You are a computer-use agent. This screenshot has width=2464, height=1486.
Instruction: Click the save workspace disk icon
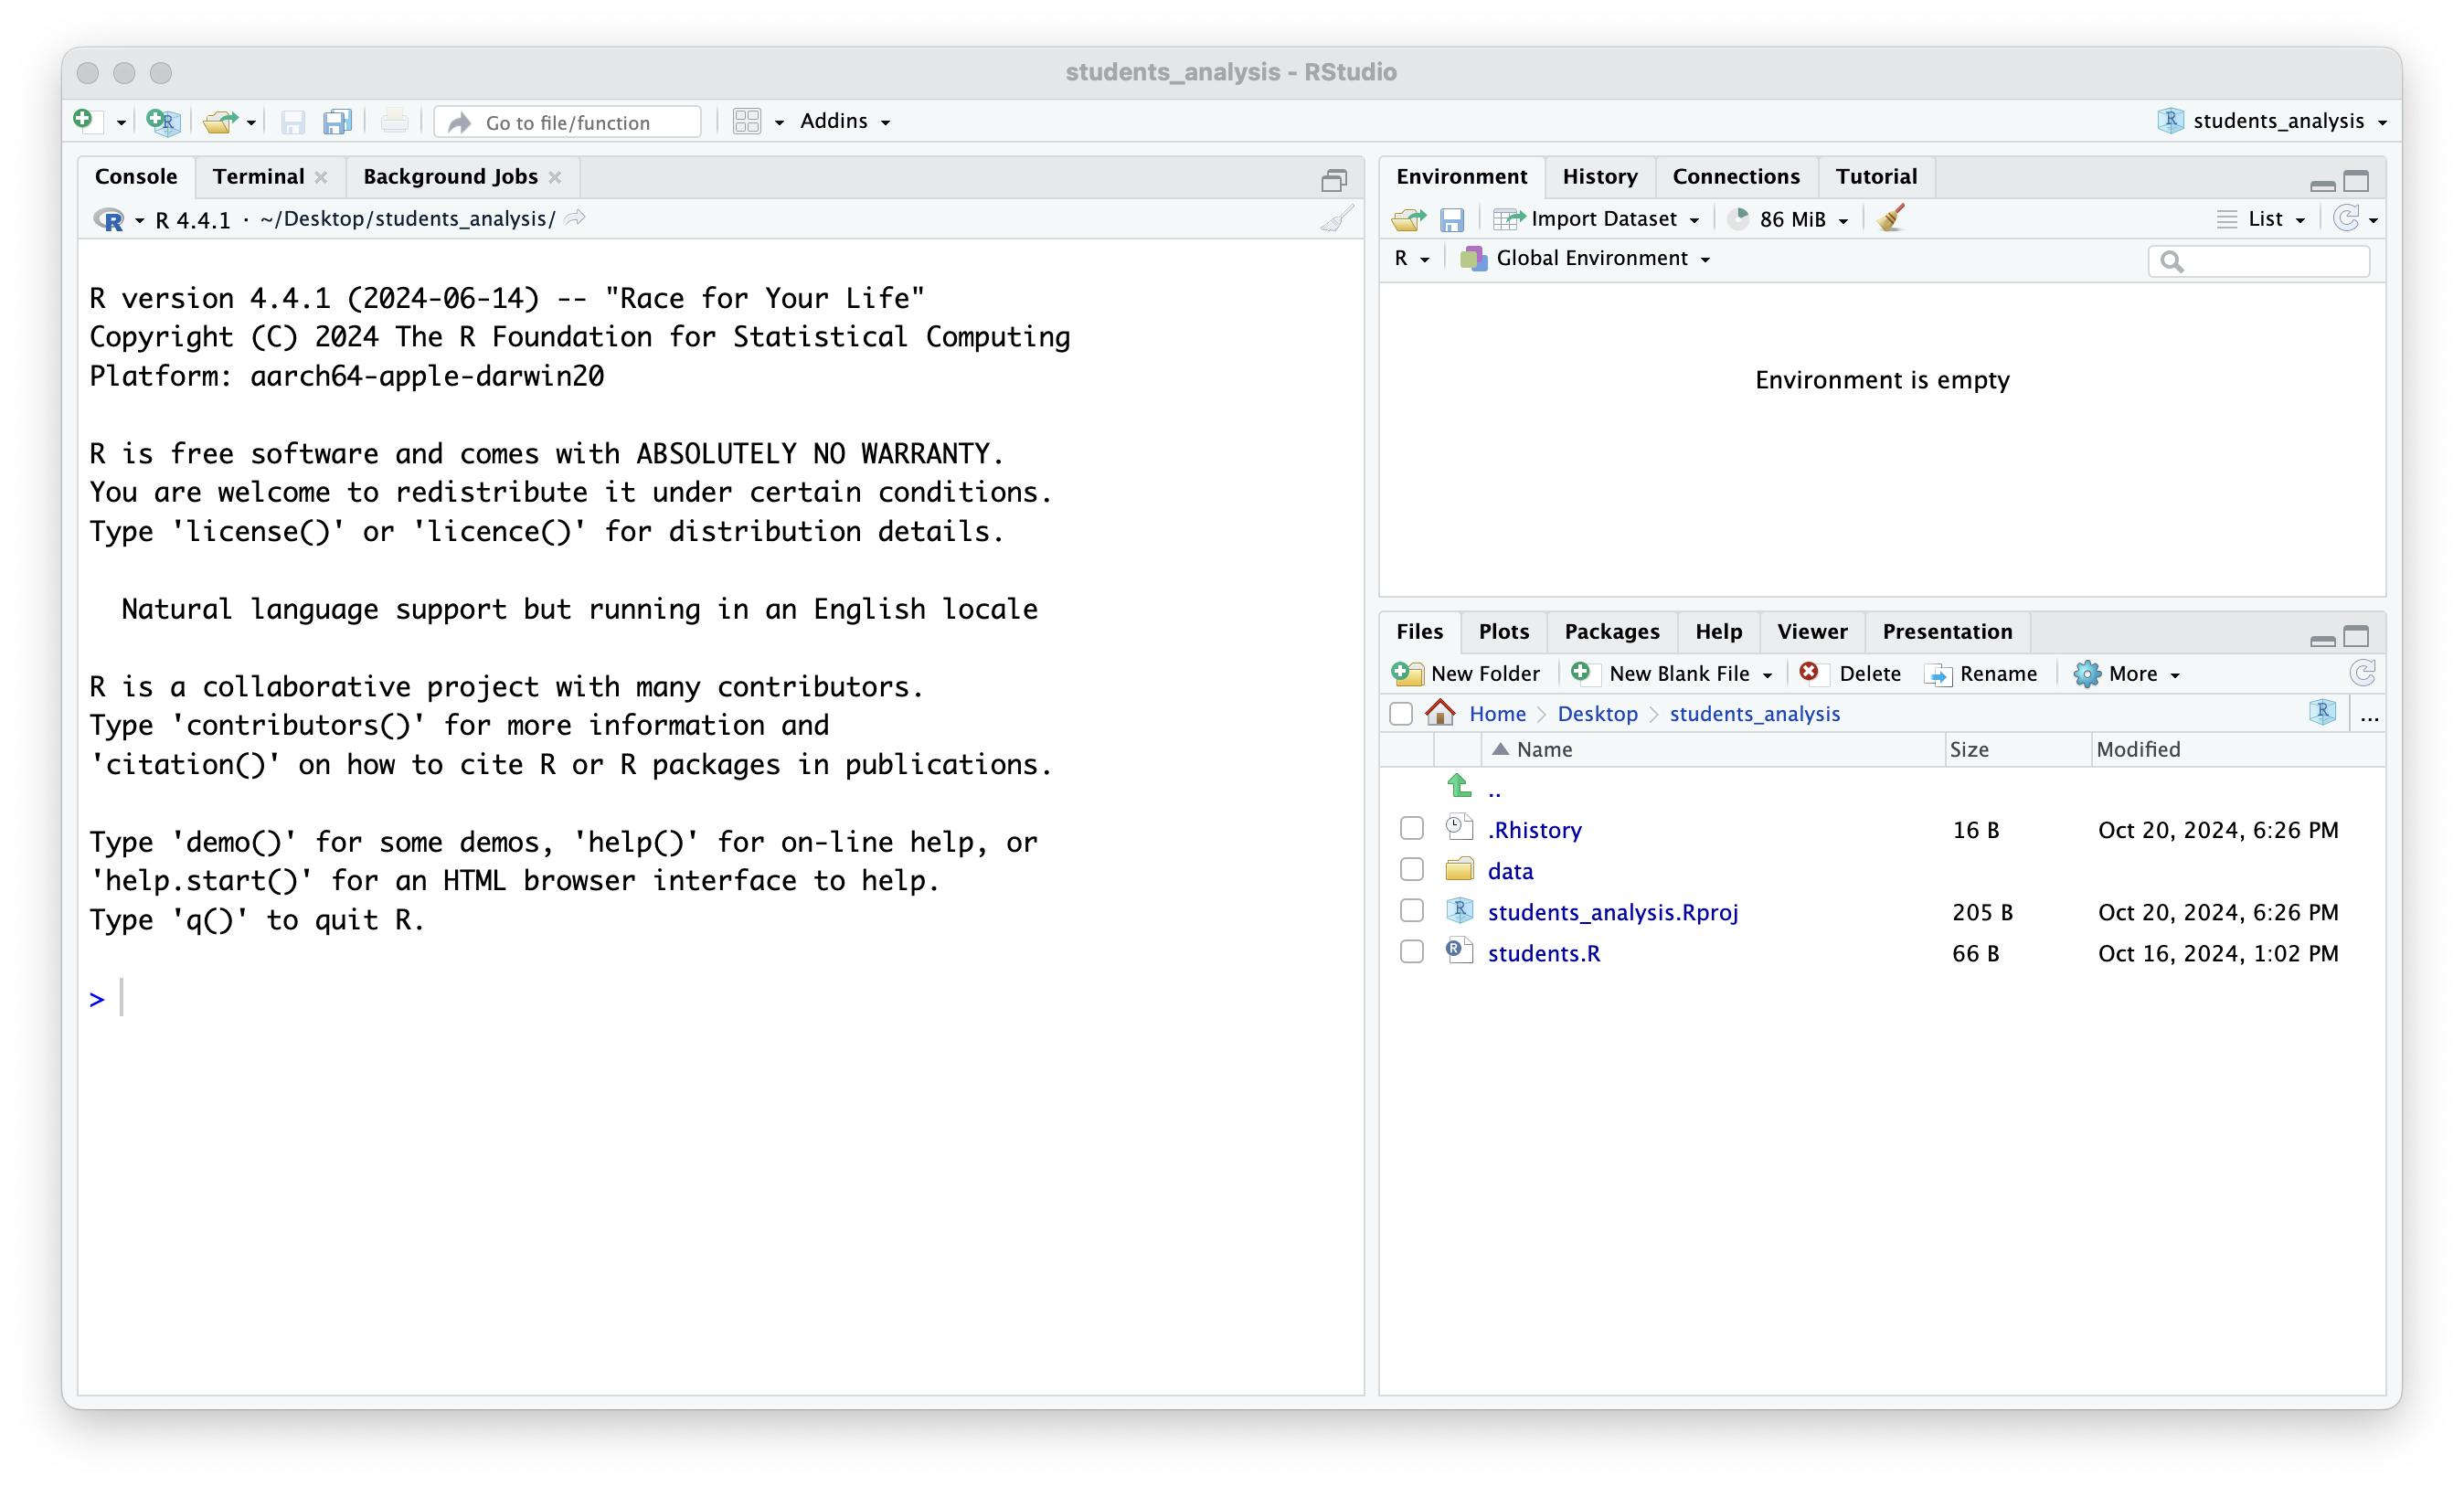(1451, 219)
